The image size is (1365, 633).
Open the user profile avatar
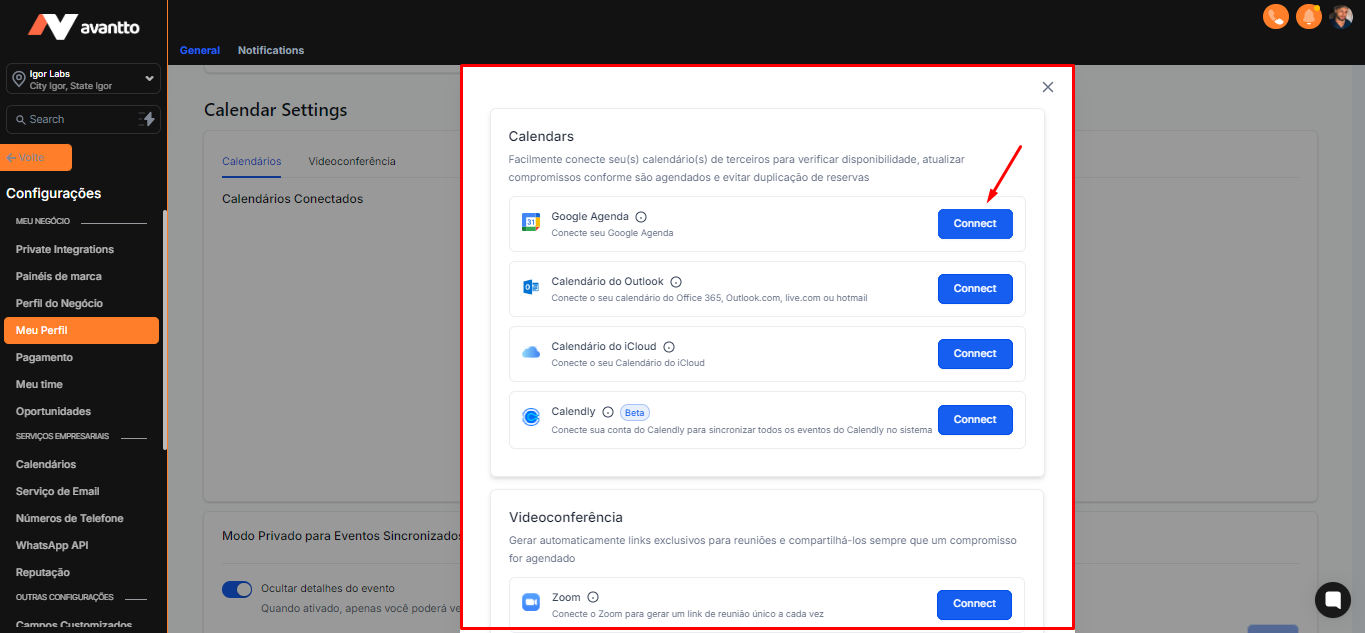pos(1341,17)
